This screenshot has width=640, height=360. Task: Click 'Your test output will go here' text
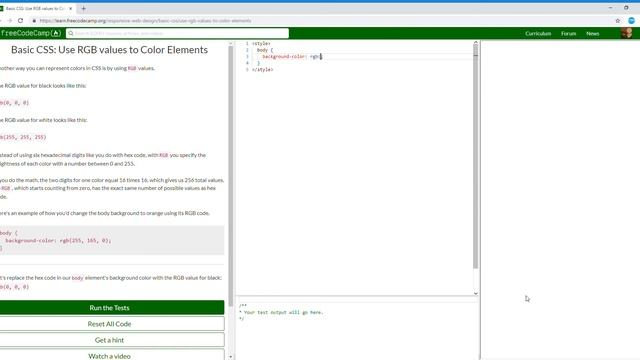tap(283, 312)
